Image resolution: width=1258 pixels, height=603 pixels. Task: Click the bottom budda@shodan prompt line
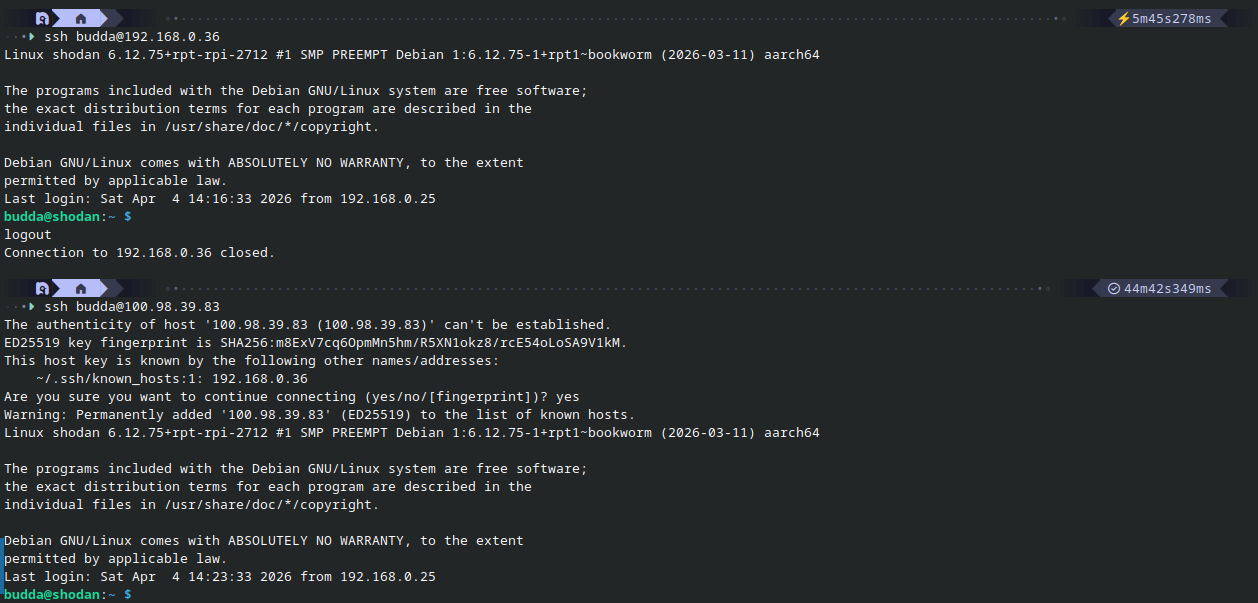(67, 595)
